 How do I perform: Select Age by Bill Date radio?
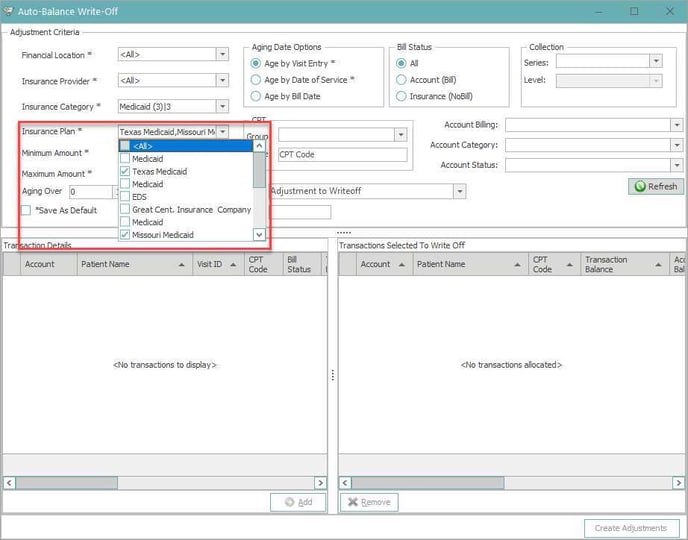point(256,96)
